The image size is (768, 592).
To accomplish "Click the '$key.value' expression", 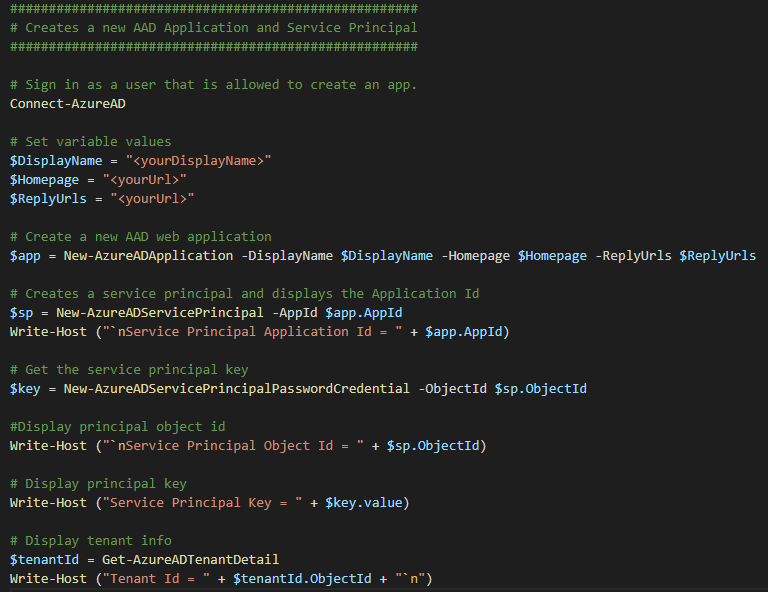I will click(x=364, y=503).
